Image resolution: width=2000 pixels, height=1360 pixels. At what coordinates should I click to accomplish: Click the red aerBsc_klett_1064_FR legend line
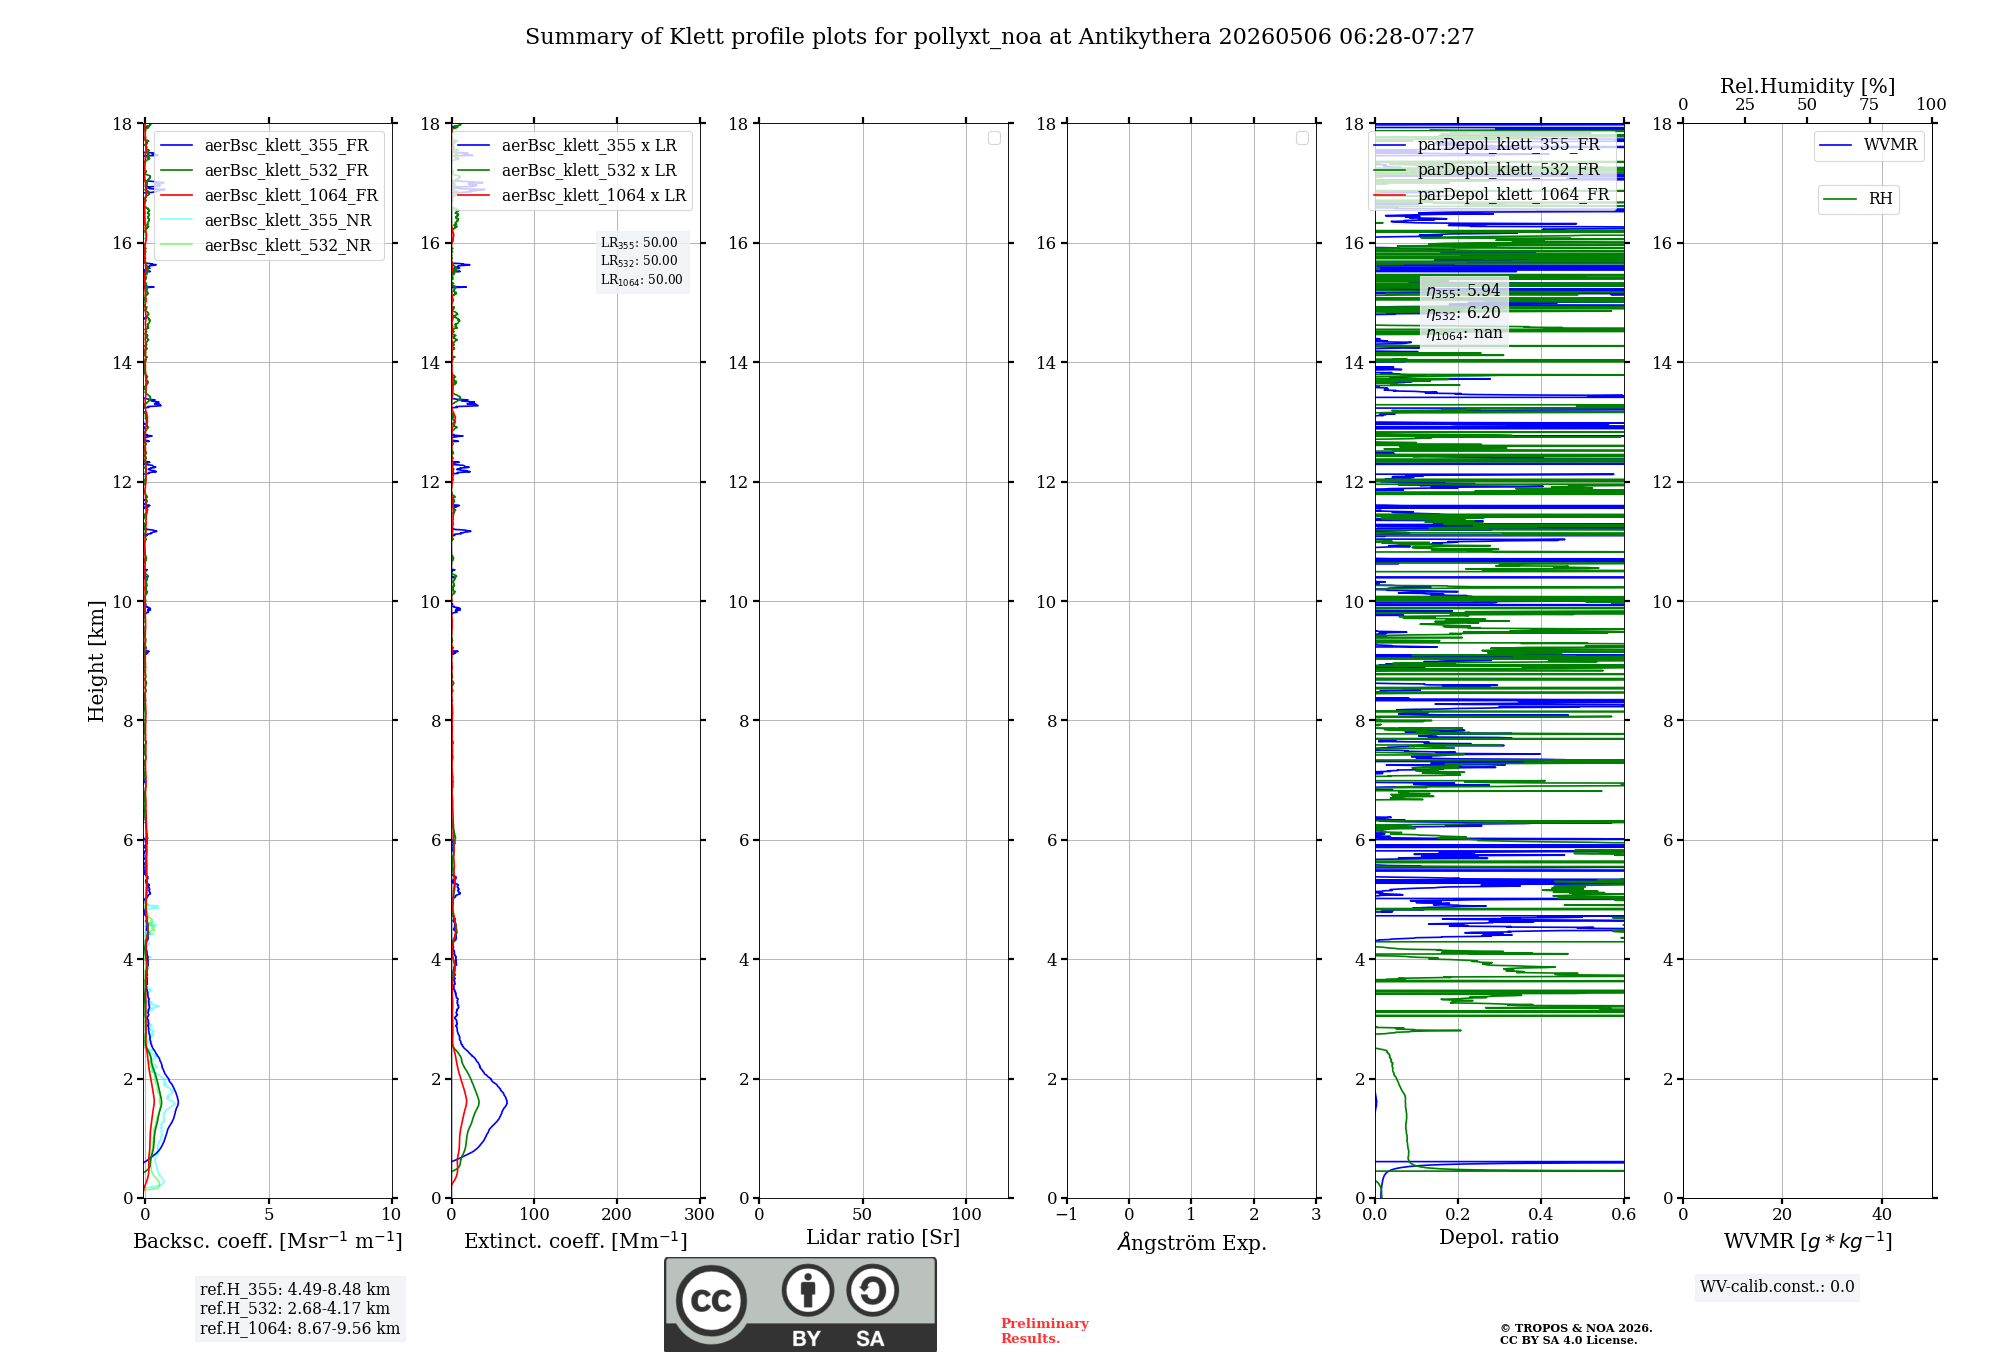point(175,196)
